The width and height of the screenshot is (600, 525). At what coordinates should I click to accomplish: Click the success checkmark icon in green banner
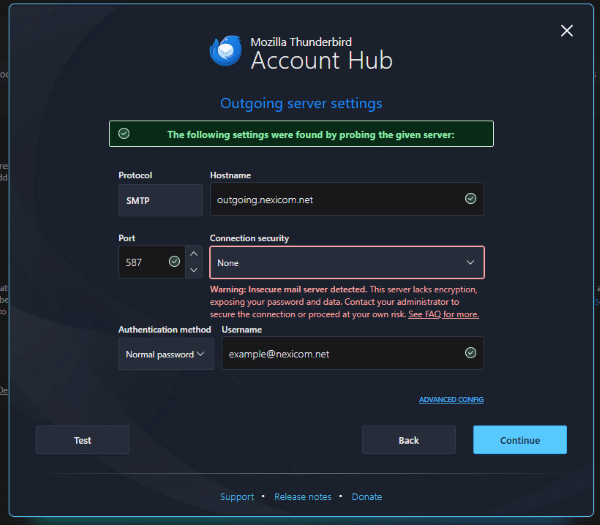coord(124,134)
